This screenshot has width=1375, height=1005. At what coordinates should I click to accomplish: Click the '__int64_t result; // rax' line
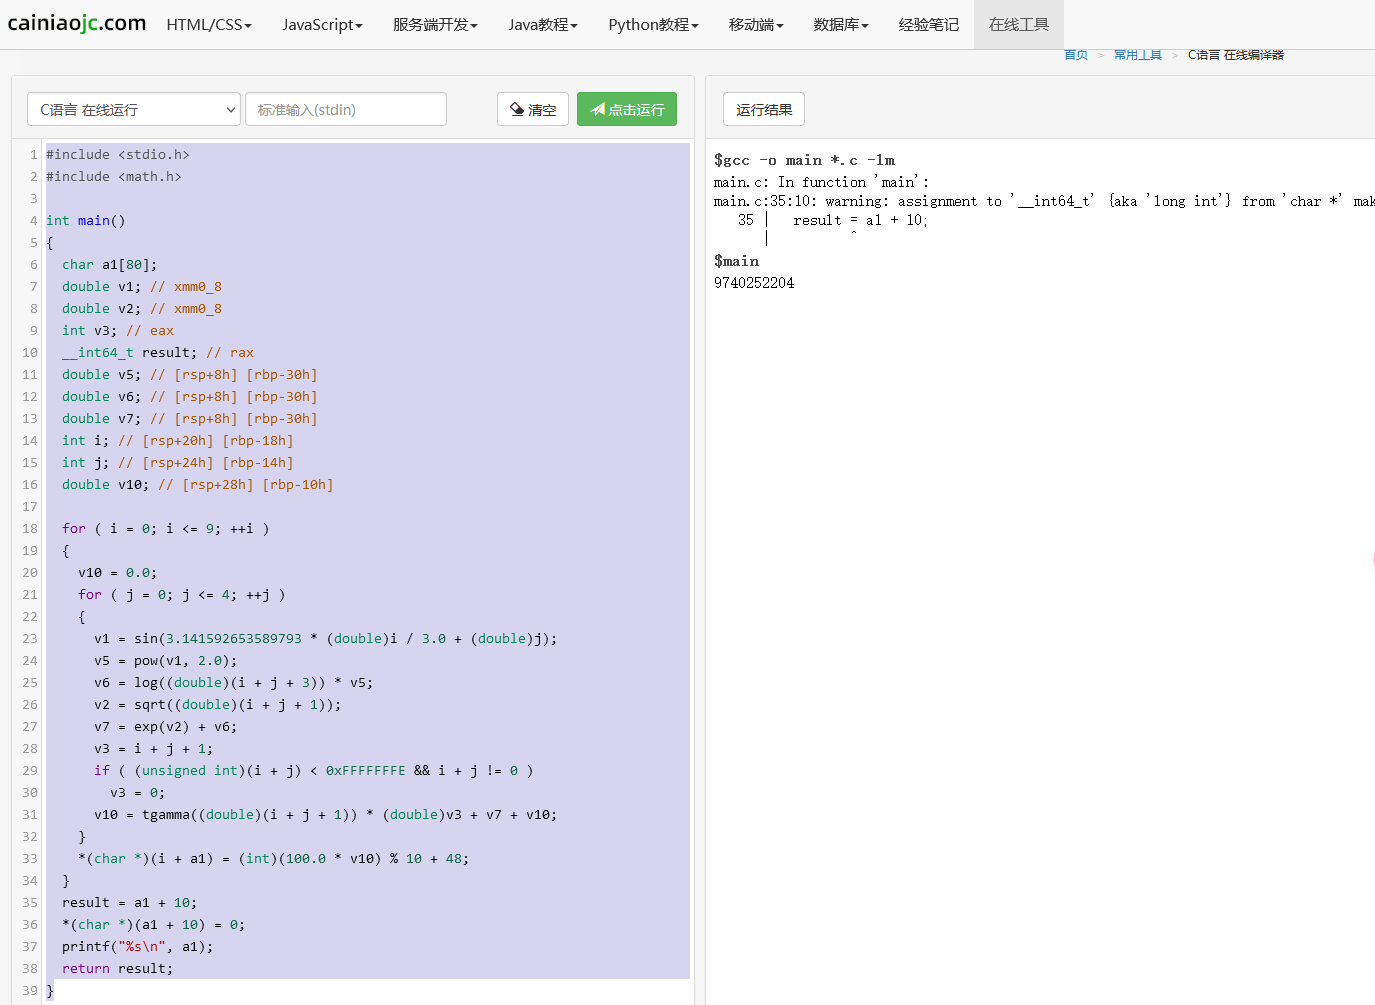click(158, 352)
